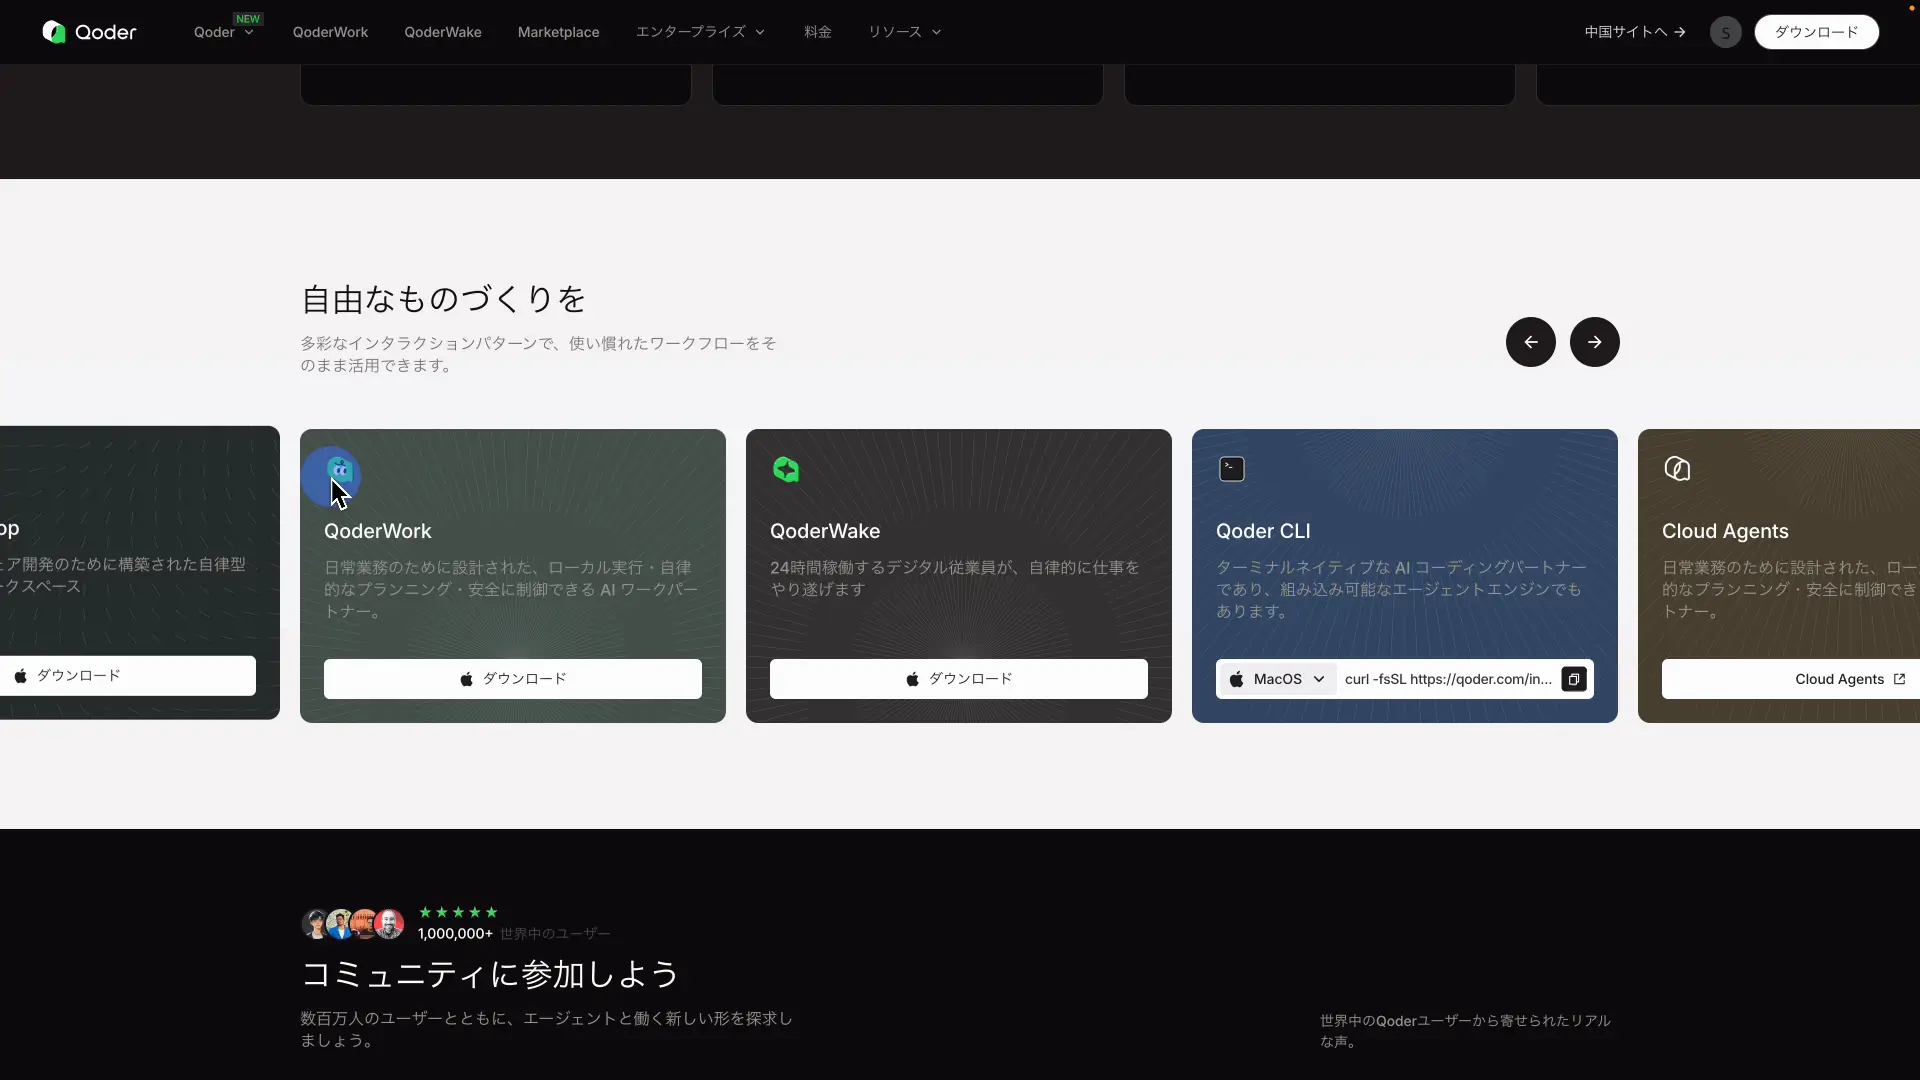Click the QoderWork card title

click(x=378, y=531)
